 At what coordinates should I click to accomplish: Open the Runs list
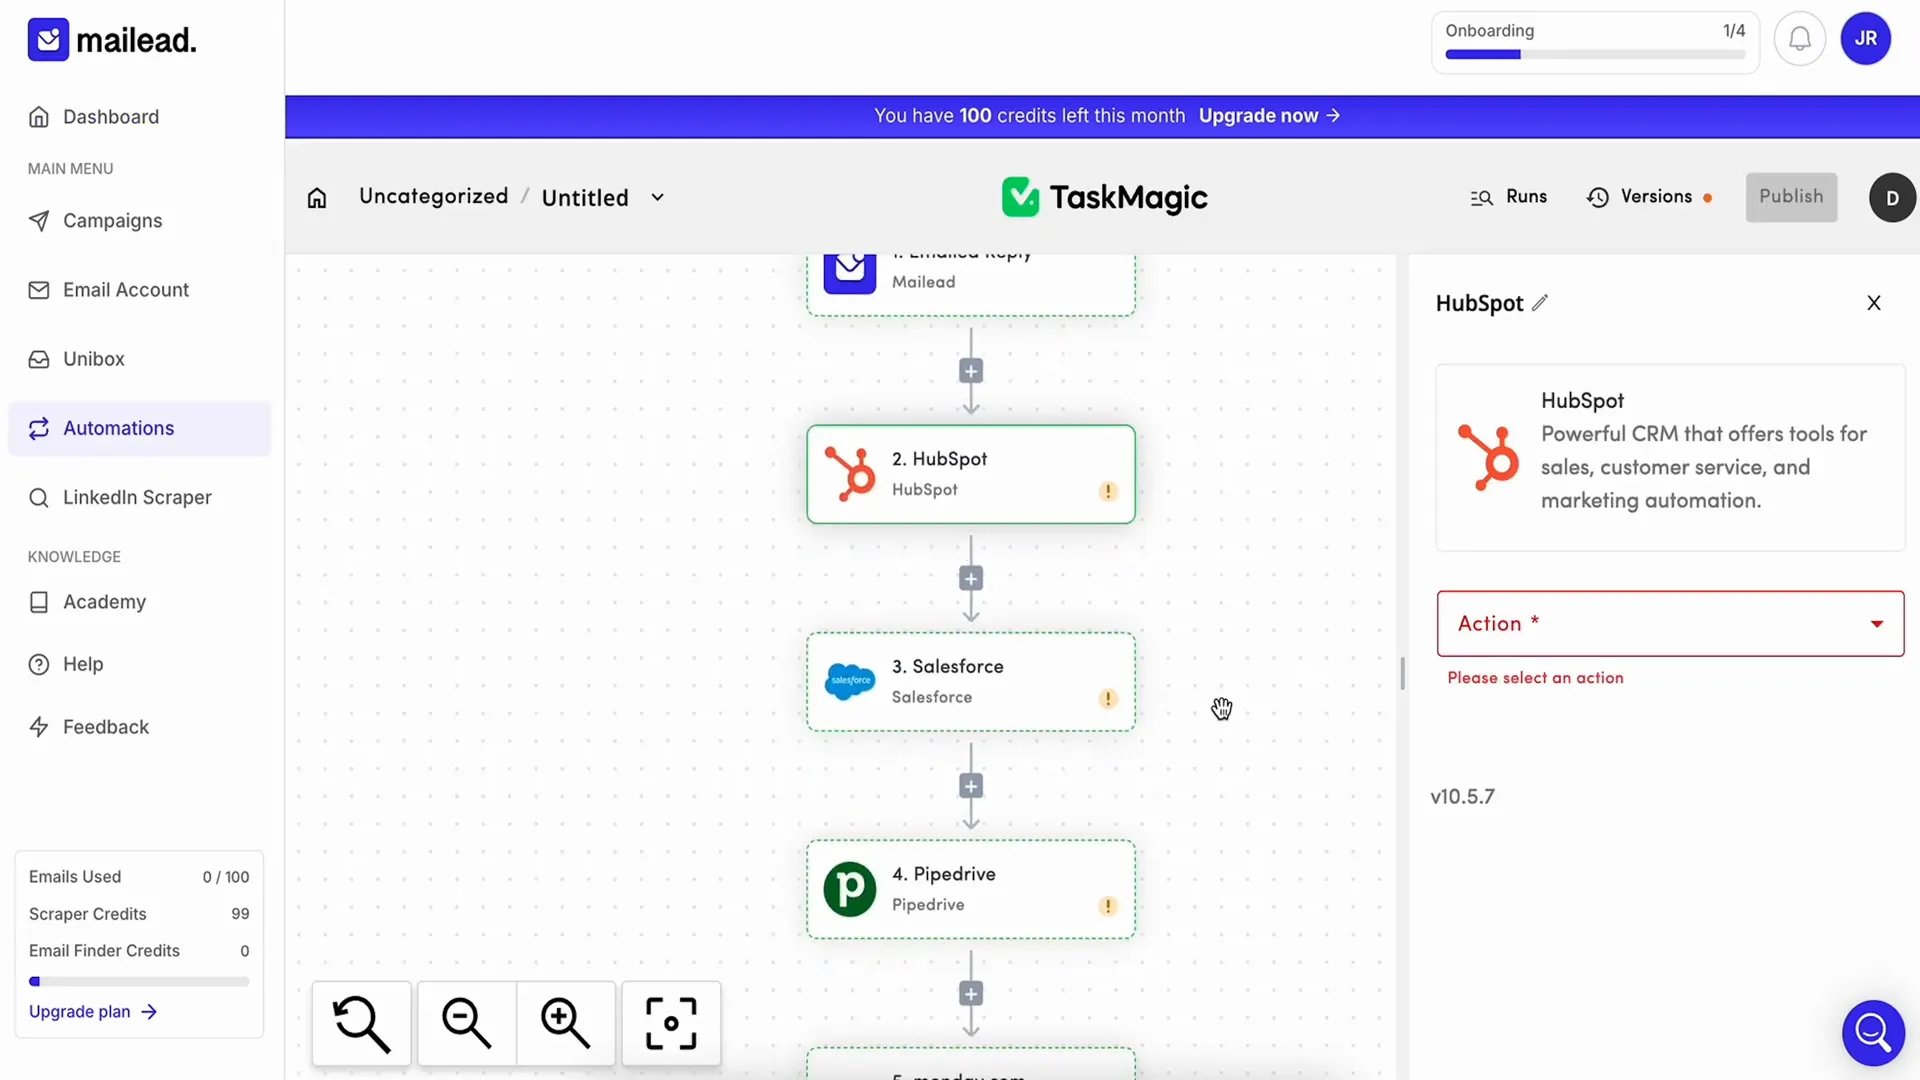coord(1508,197)
